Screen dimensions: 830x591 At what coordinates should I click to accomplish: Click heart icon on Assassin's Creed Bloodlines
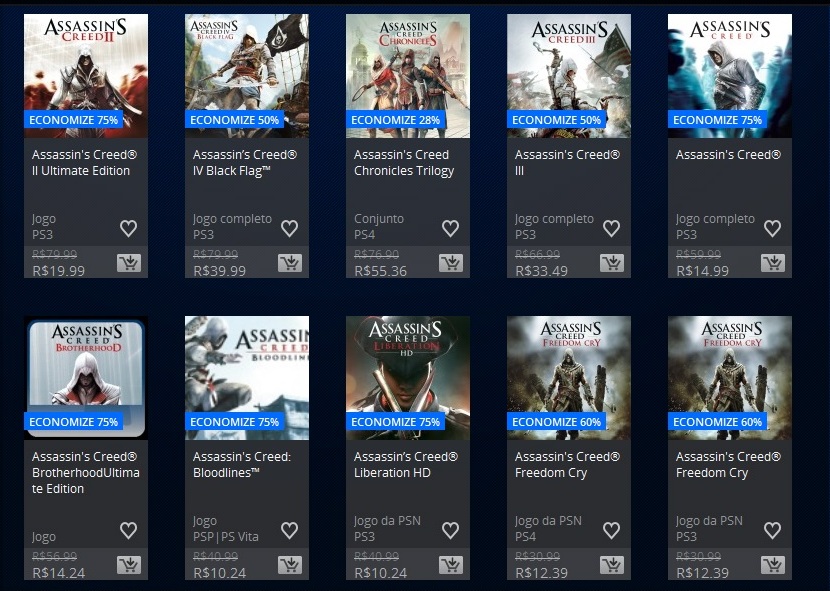point(290,530)
